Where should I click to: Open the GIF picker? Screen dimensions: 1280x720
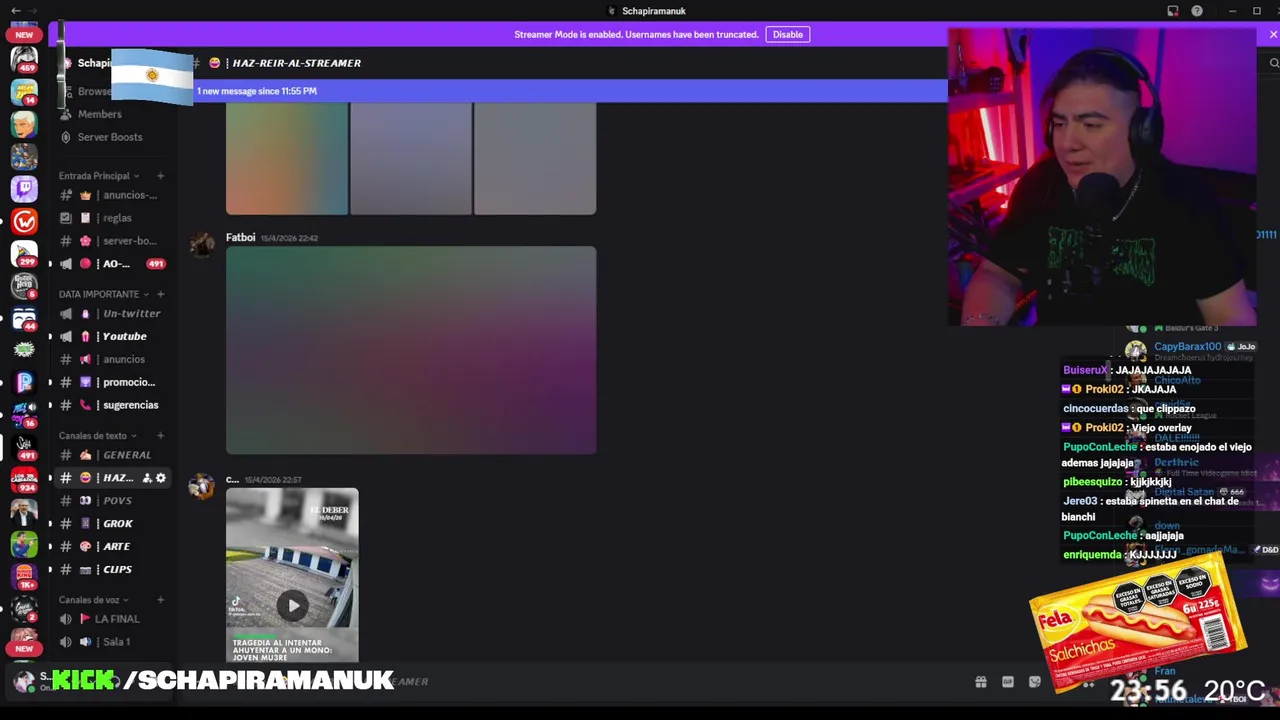click(x=1008, y=682)
